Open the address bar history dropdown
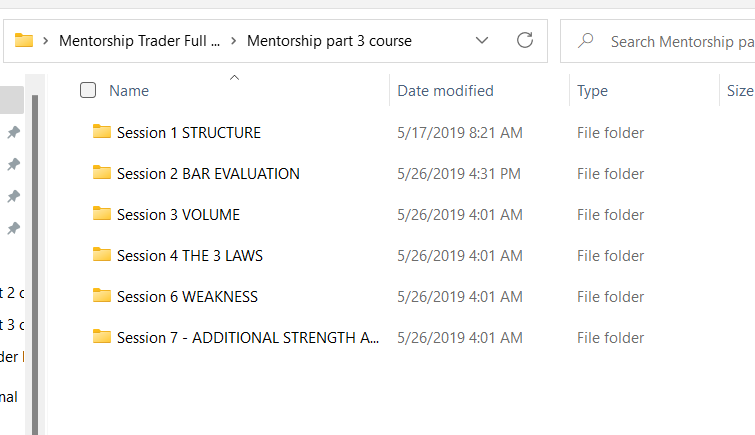The height and width of the screenshot is (435, 755). (482, 41)
